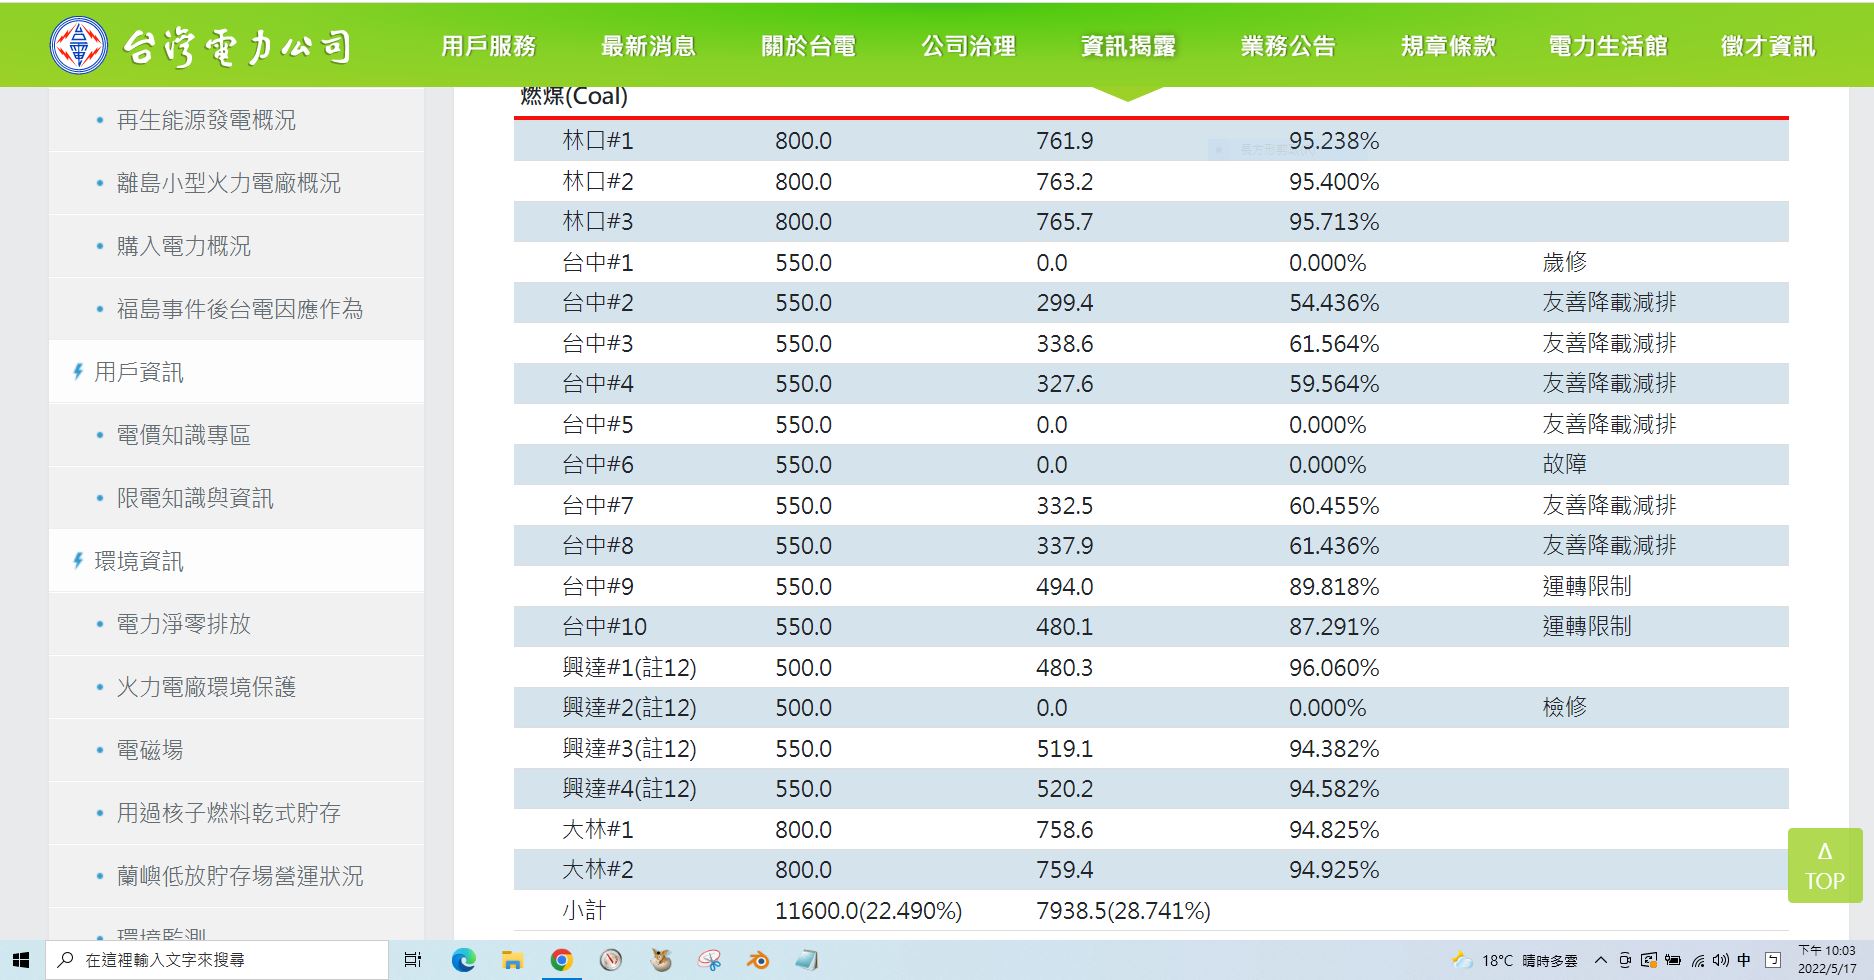Open network settings tray icon
Image resolution: width=1874 pixels, height=980 pixels.
(1698, 960)
